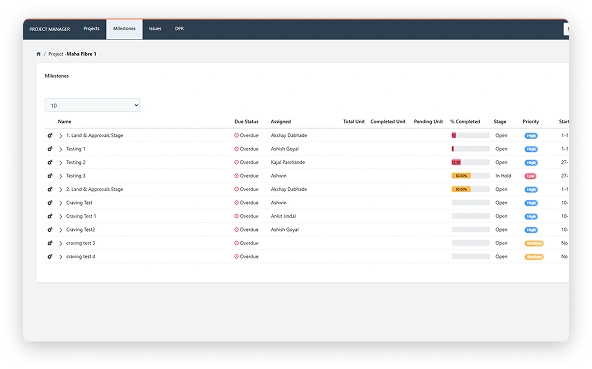Click action icon for 1. Land & Approvals Stage
The width and height of the screenshot is (592, 369).
[x=50, y=135]
